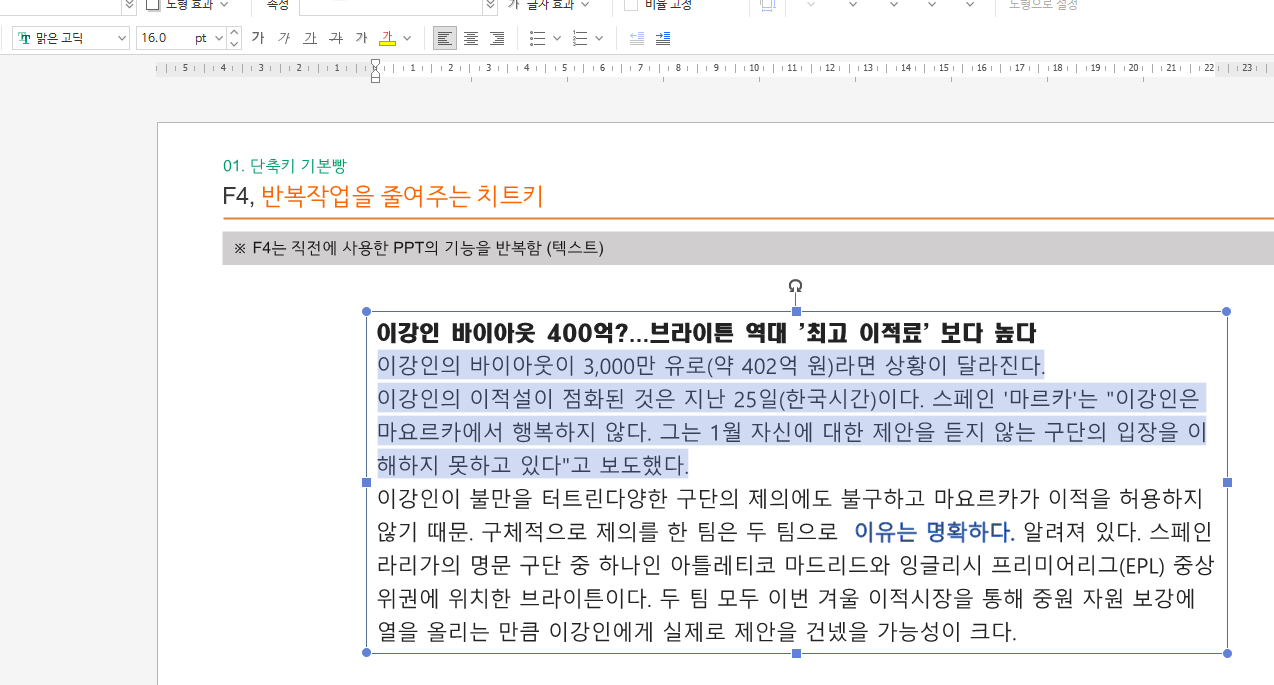Click the bold headline '이강인 바이아웃 400억?'
The height and width of the screenshot is (685, 1274).
click(503, 332)
